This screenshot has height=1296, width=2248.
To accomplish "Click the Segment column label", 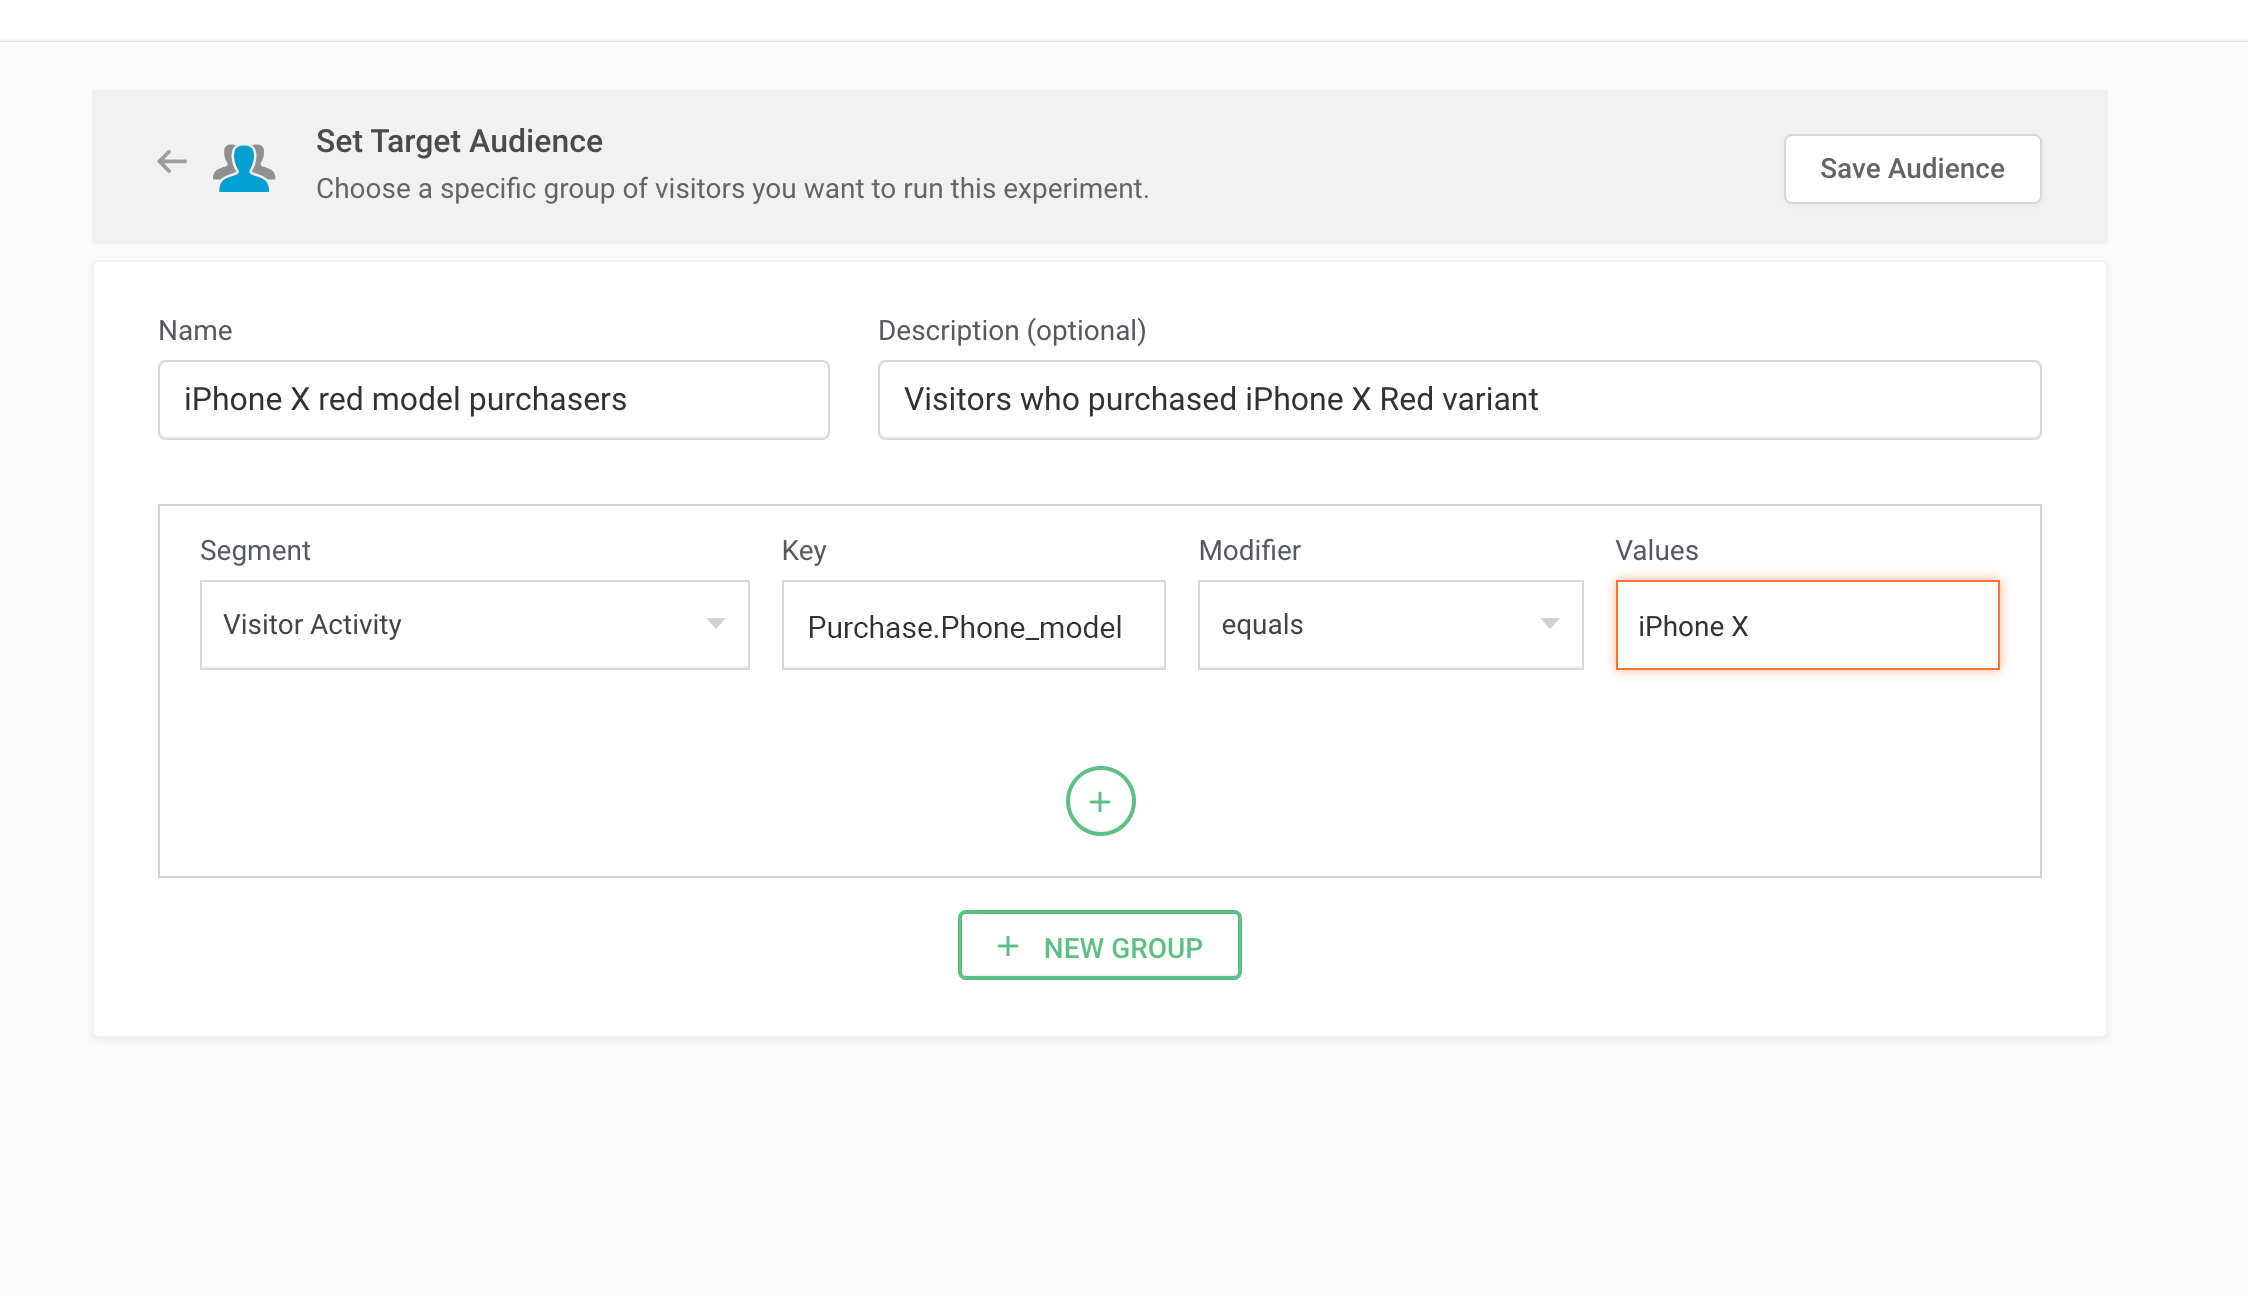I will click(x=255, y=550).
